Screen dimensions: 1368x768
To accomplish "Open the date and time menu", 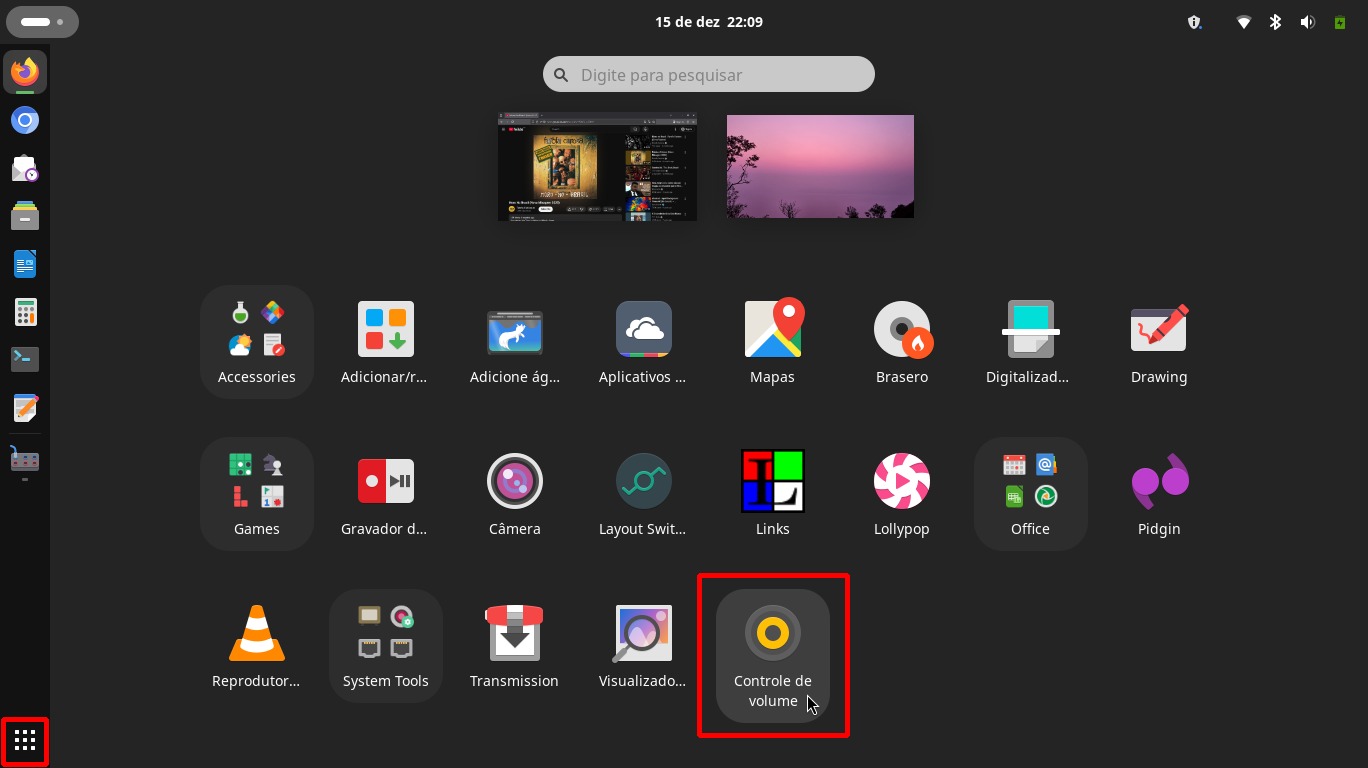I will point(709,21).
